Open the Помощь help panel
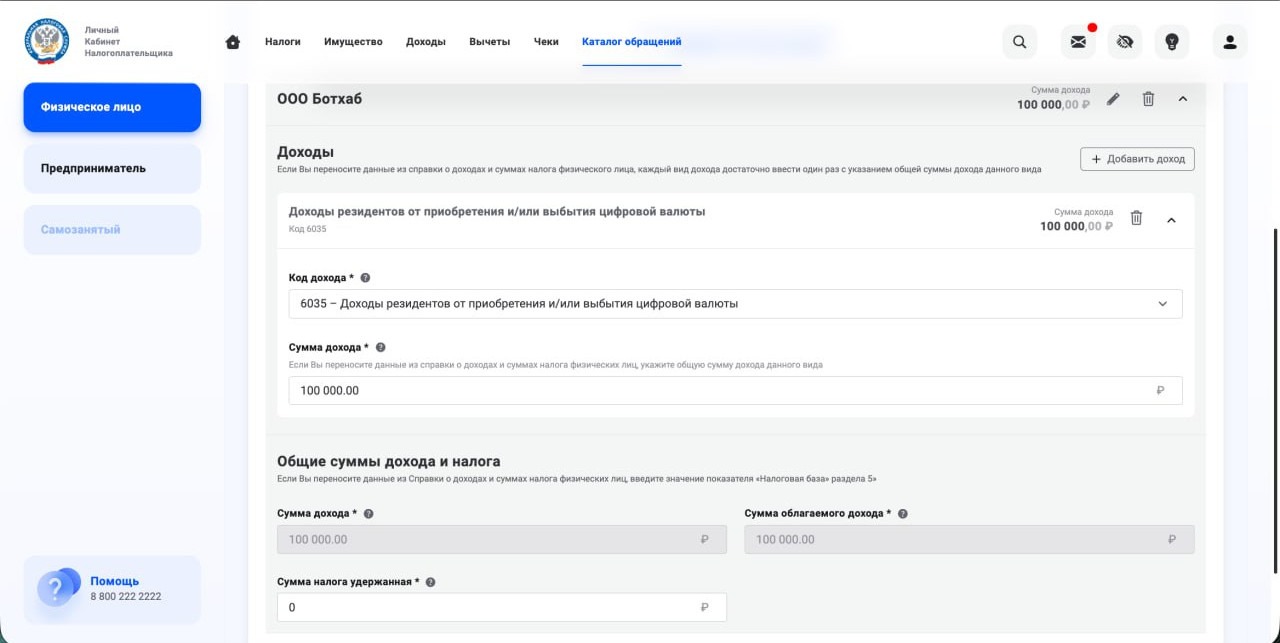1280x643 pixels. [x=112, y=589]
